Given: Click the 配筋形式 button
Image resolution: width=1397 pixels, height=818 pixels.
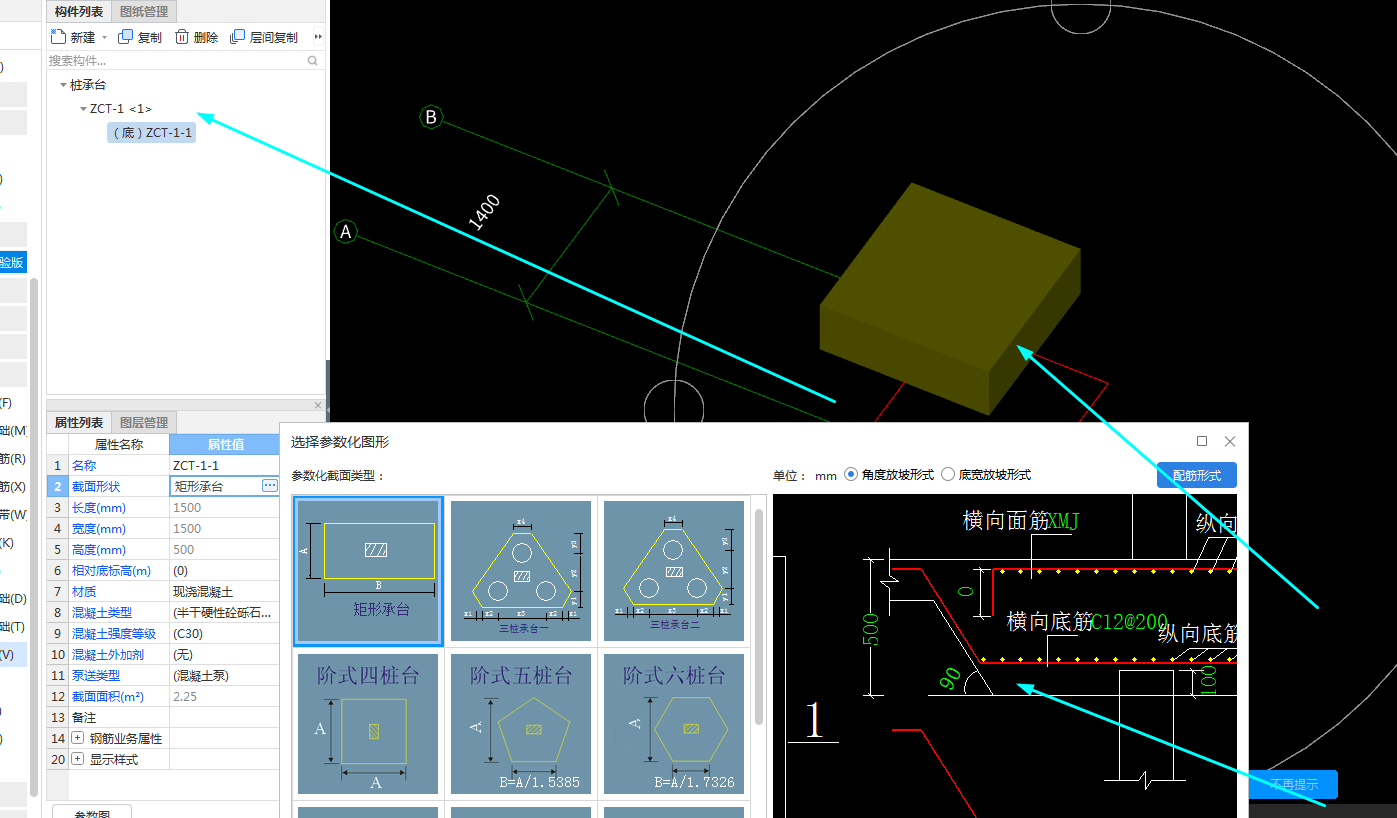Looking at the screenshot, I should click(1196, 475).
